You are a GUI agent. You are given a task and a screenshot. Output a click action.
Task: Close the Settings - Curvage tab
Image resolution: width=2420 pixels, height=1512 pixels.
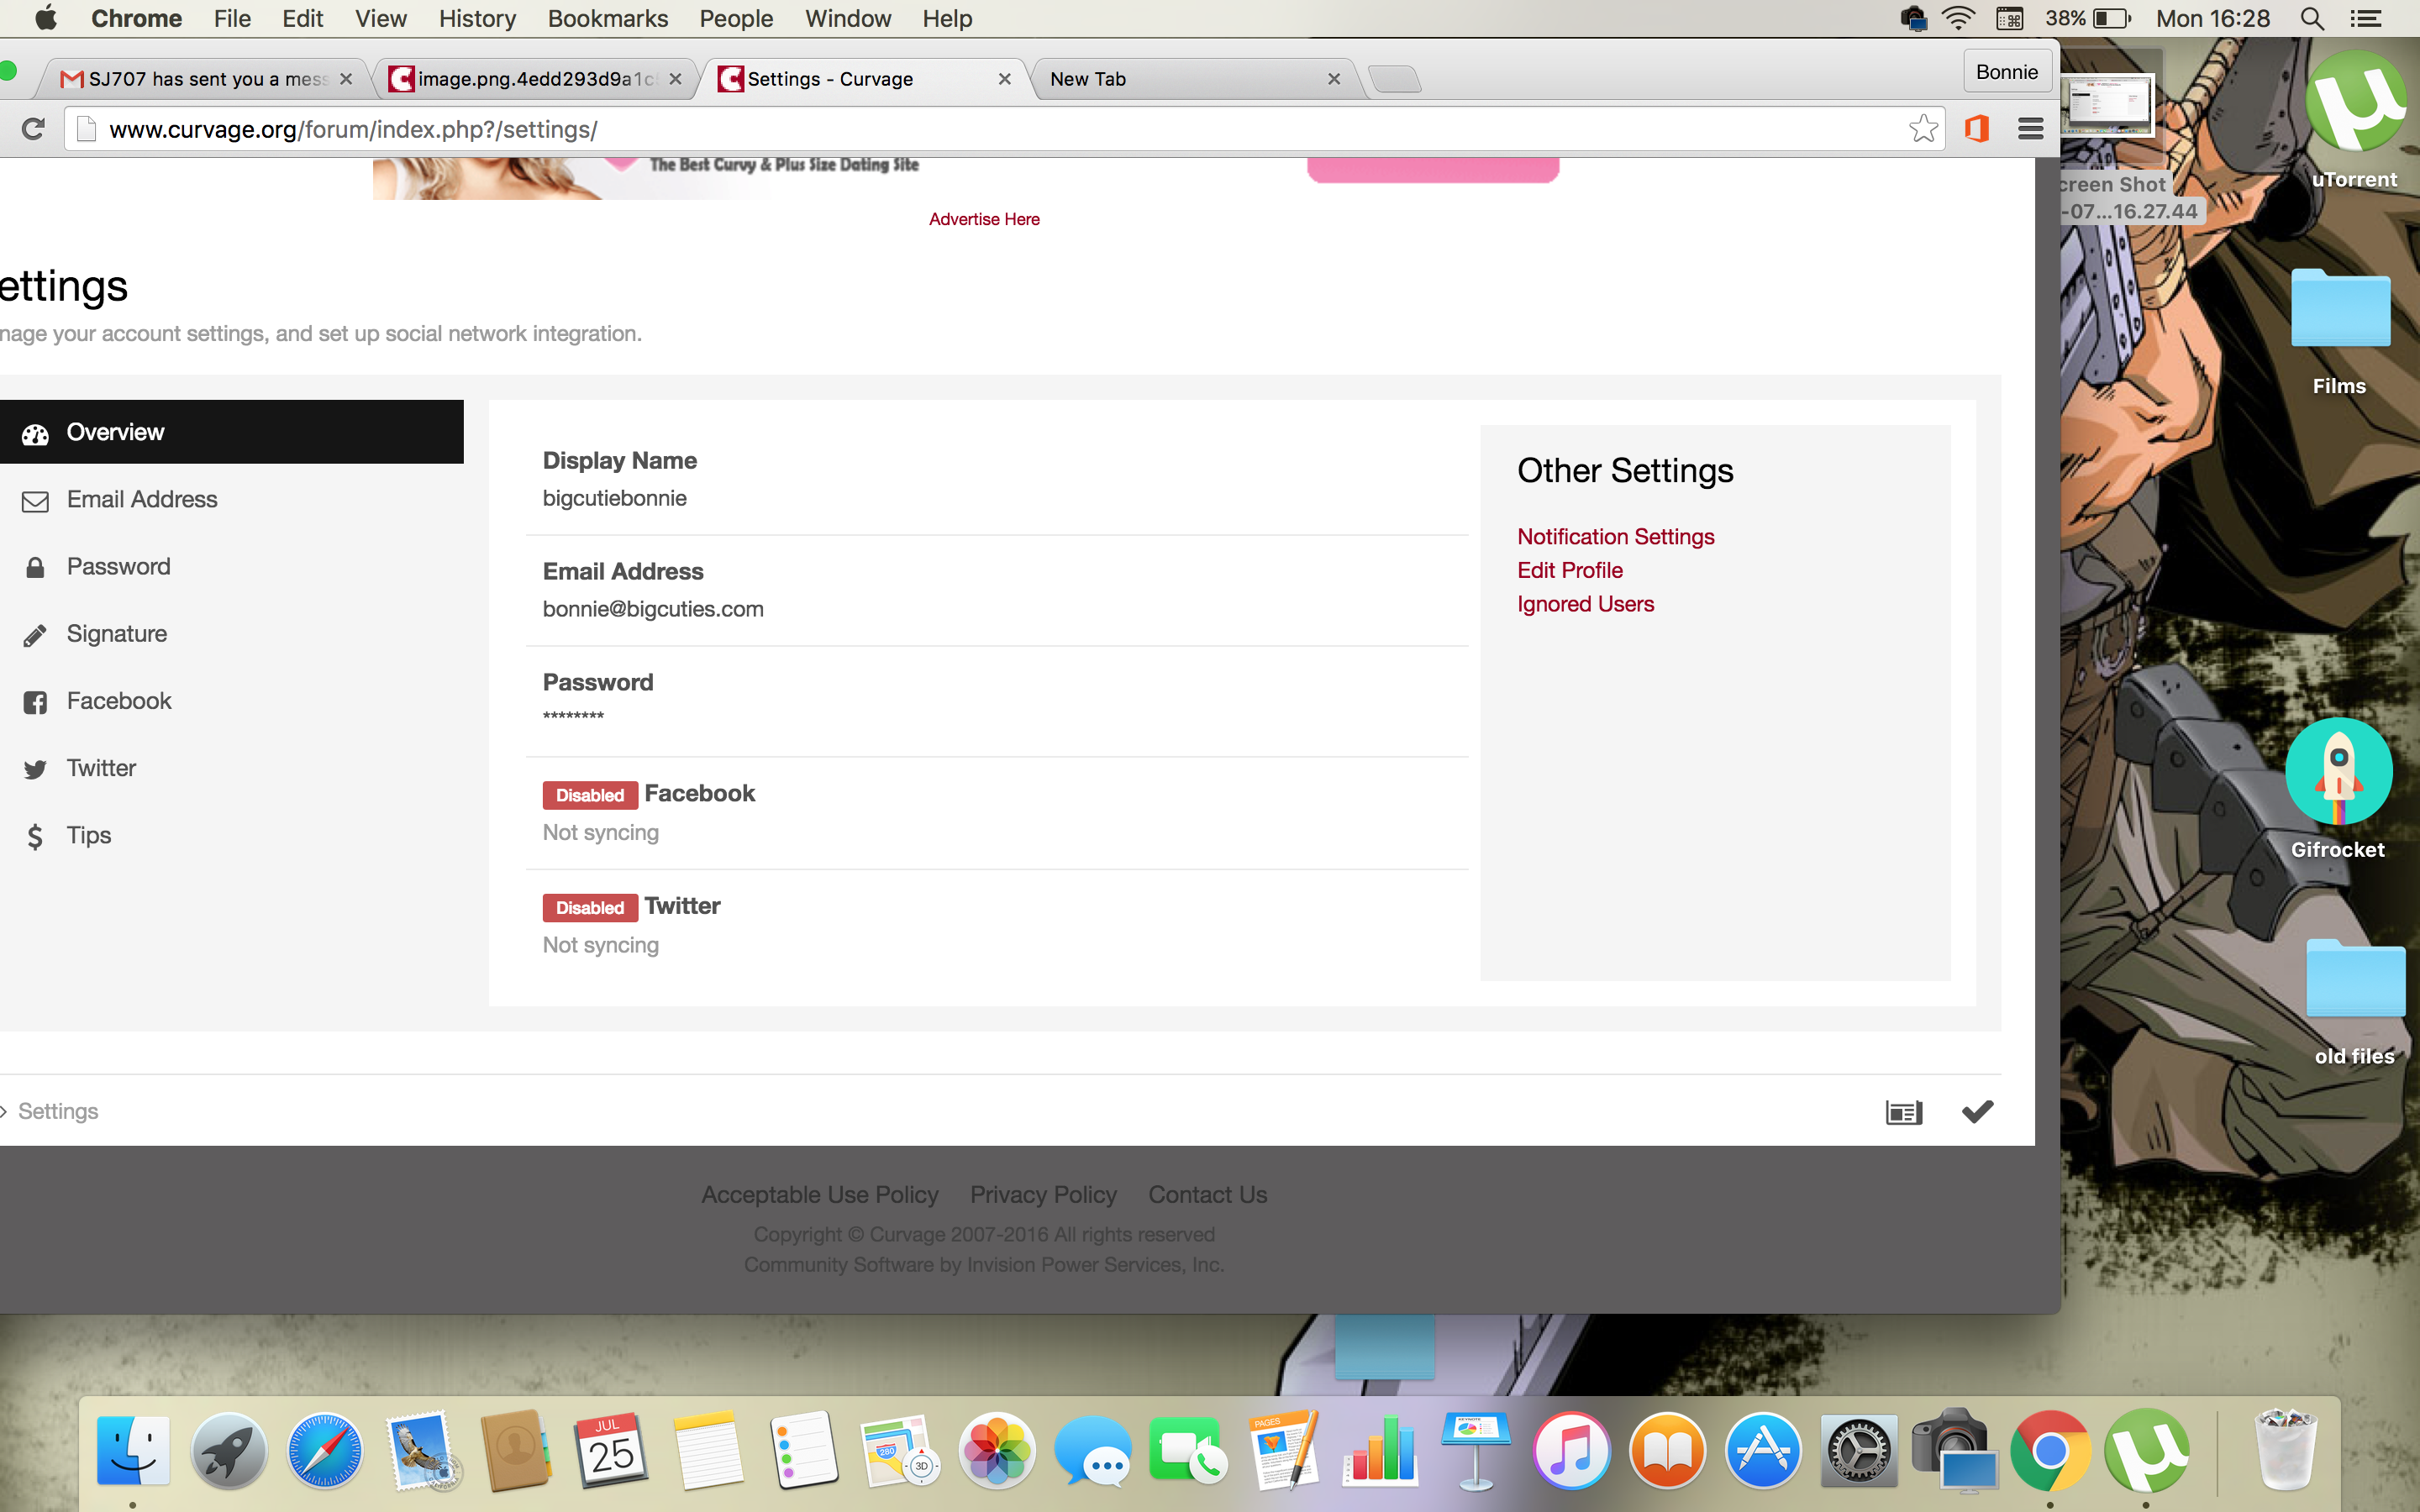coord(1004,79)
